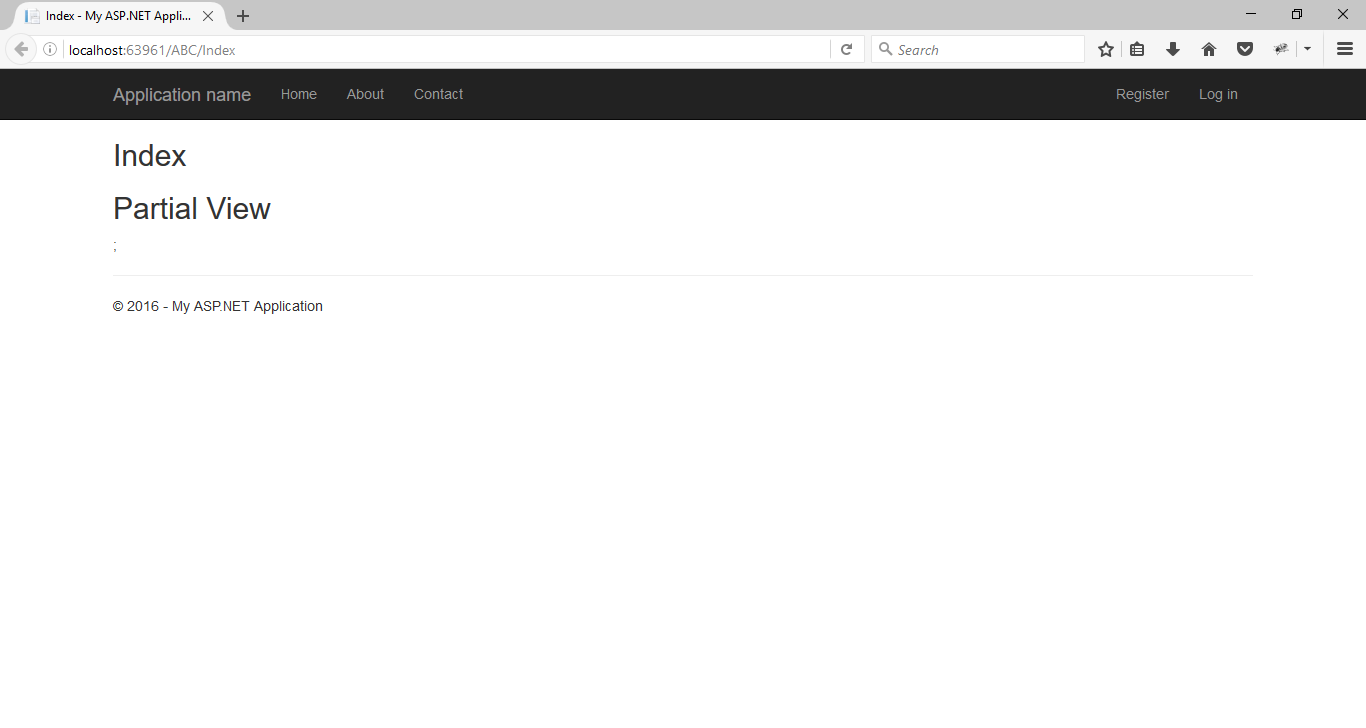
Task: Save the page to Pocket
Action: [x=1244, y=48]
